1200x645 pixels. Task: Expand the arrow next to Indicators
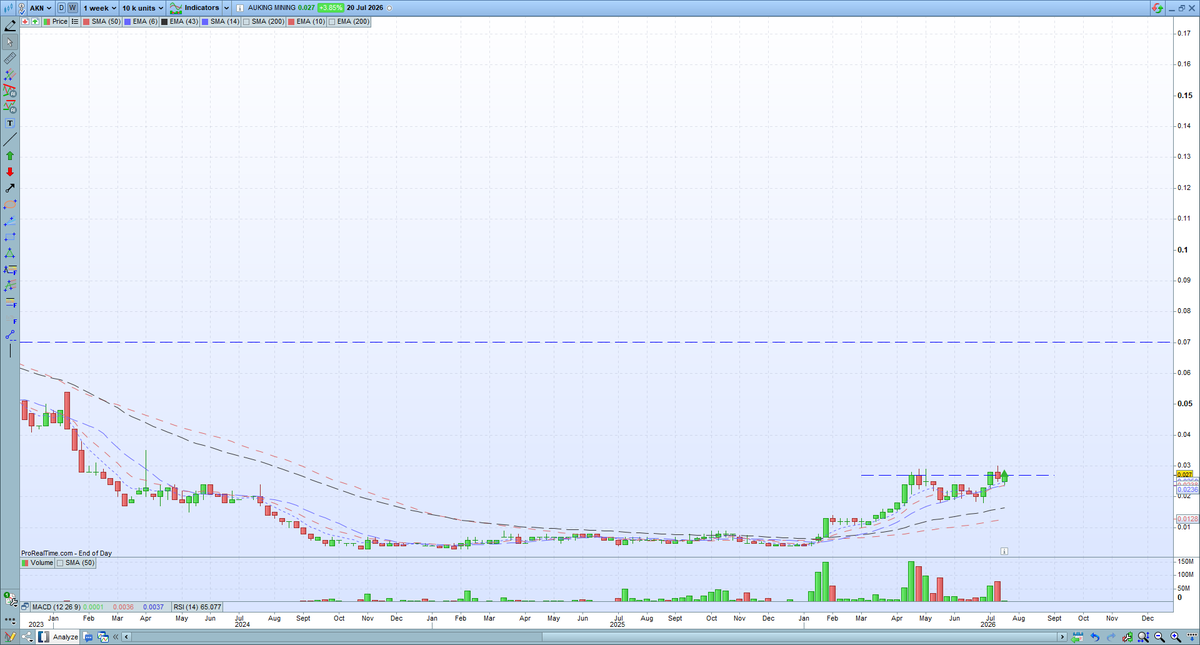coord(227,8)
